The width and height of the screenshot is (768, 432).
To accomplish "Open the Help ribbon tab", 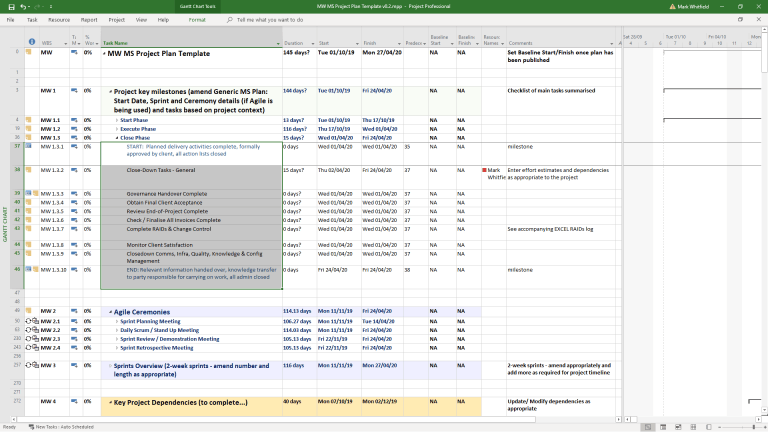I will [x=163, y=20].
